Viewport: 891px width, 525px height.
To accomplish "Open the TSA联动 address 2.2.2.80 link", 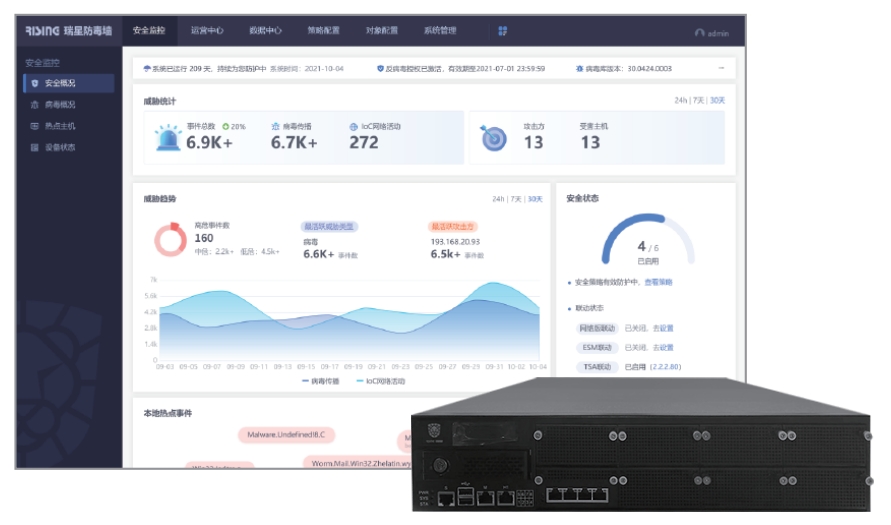I will point(665,367).
